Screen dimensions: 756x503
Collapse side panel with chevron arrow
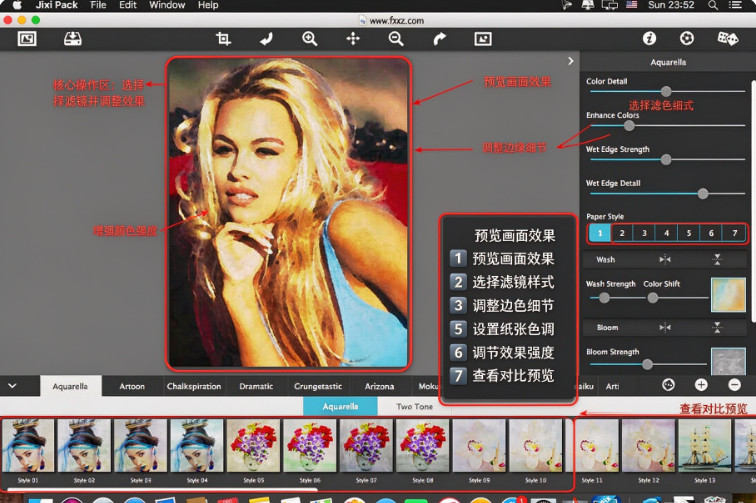pos(571,61)
